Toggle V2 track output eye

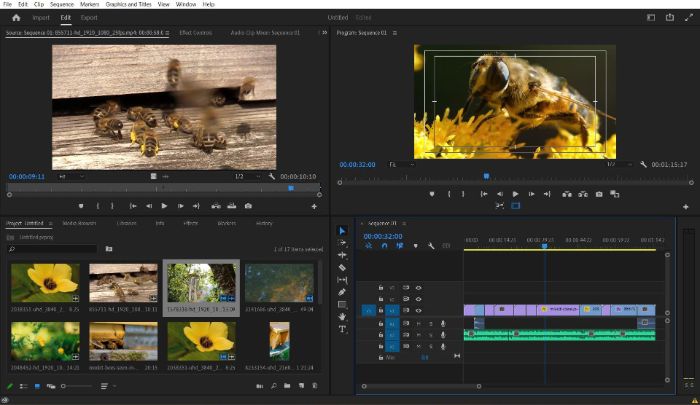pos(418,299)
